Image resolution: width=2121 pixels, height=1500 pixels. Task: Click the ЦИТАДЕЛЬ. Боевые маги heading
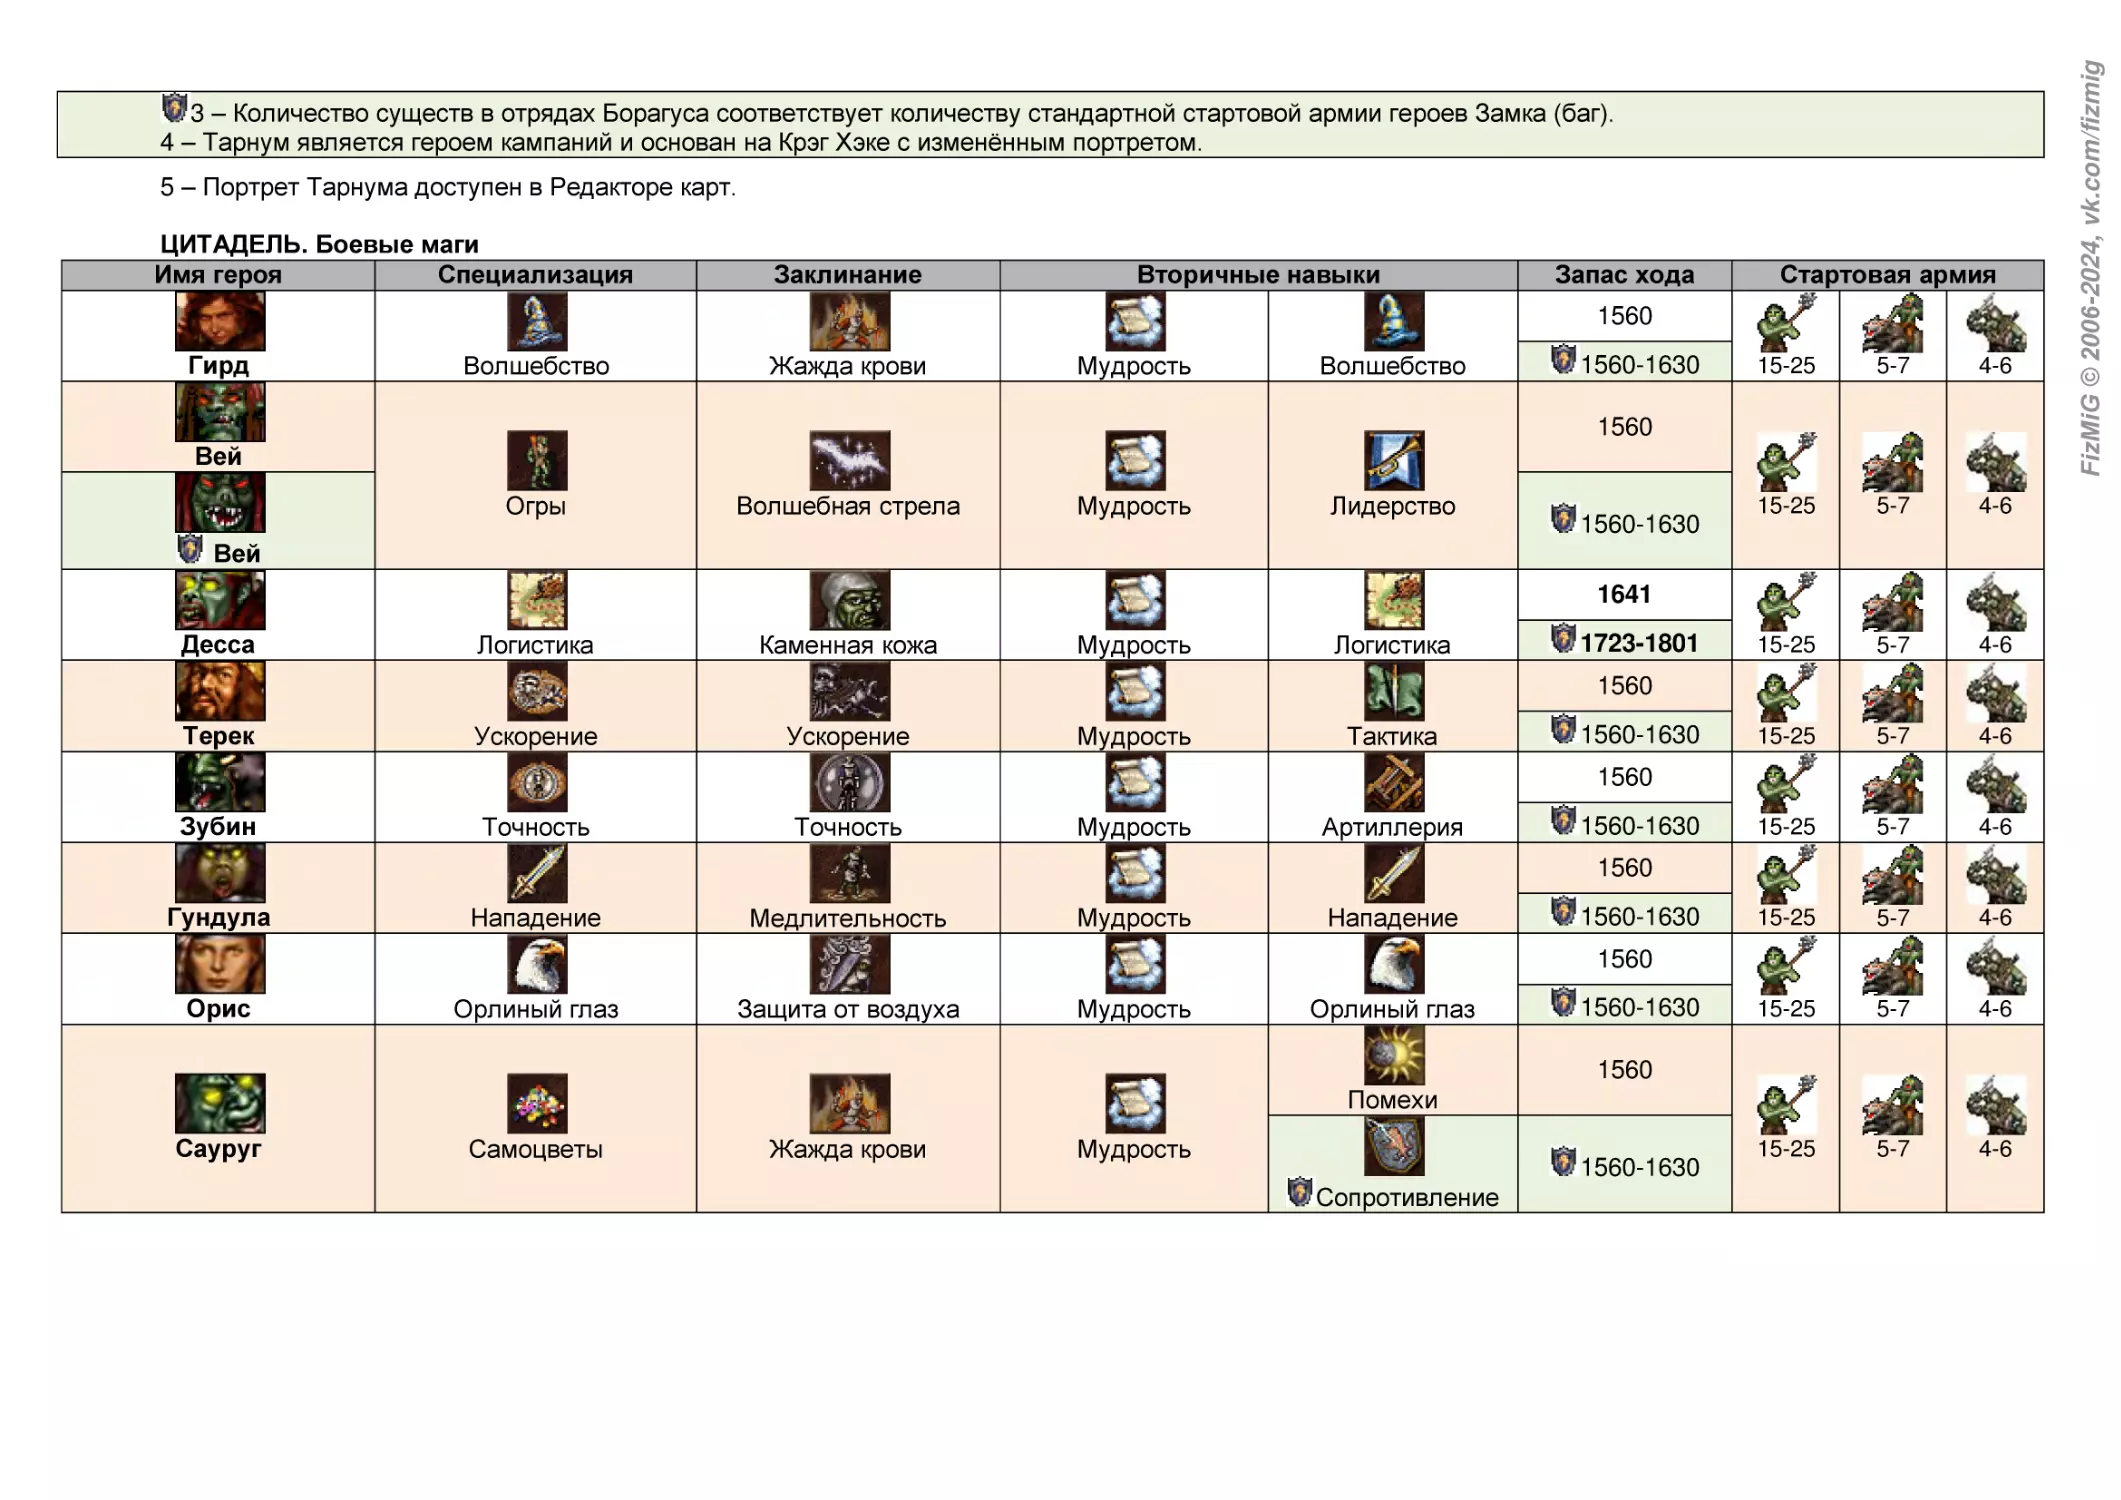[x=320, y=244]
